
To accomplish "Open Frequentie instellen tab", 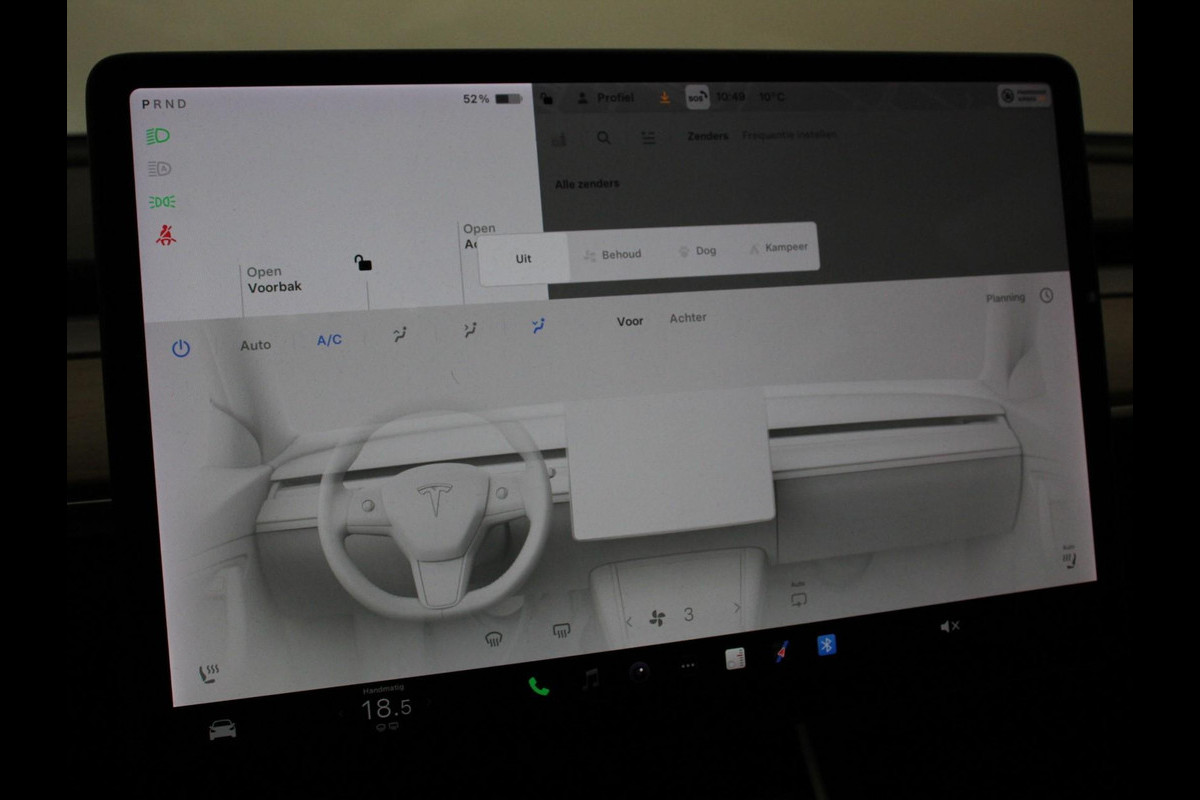I will 790,134.
